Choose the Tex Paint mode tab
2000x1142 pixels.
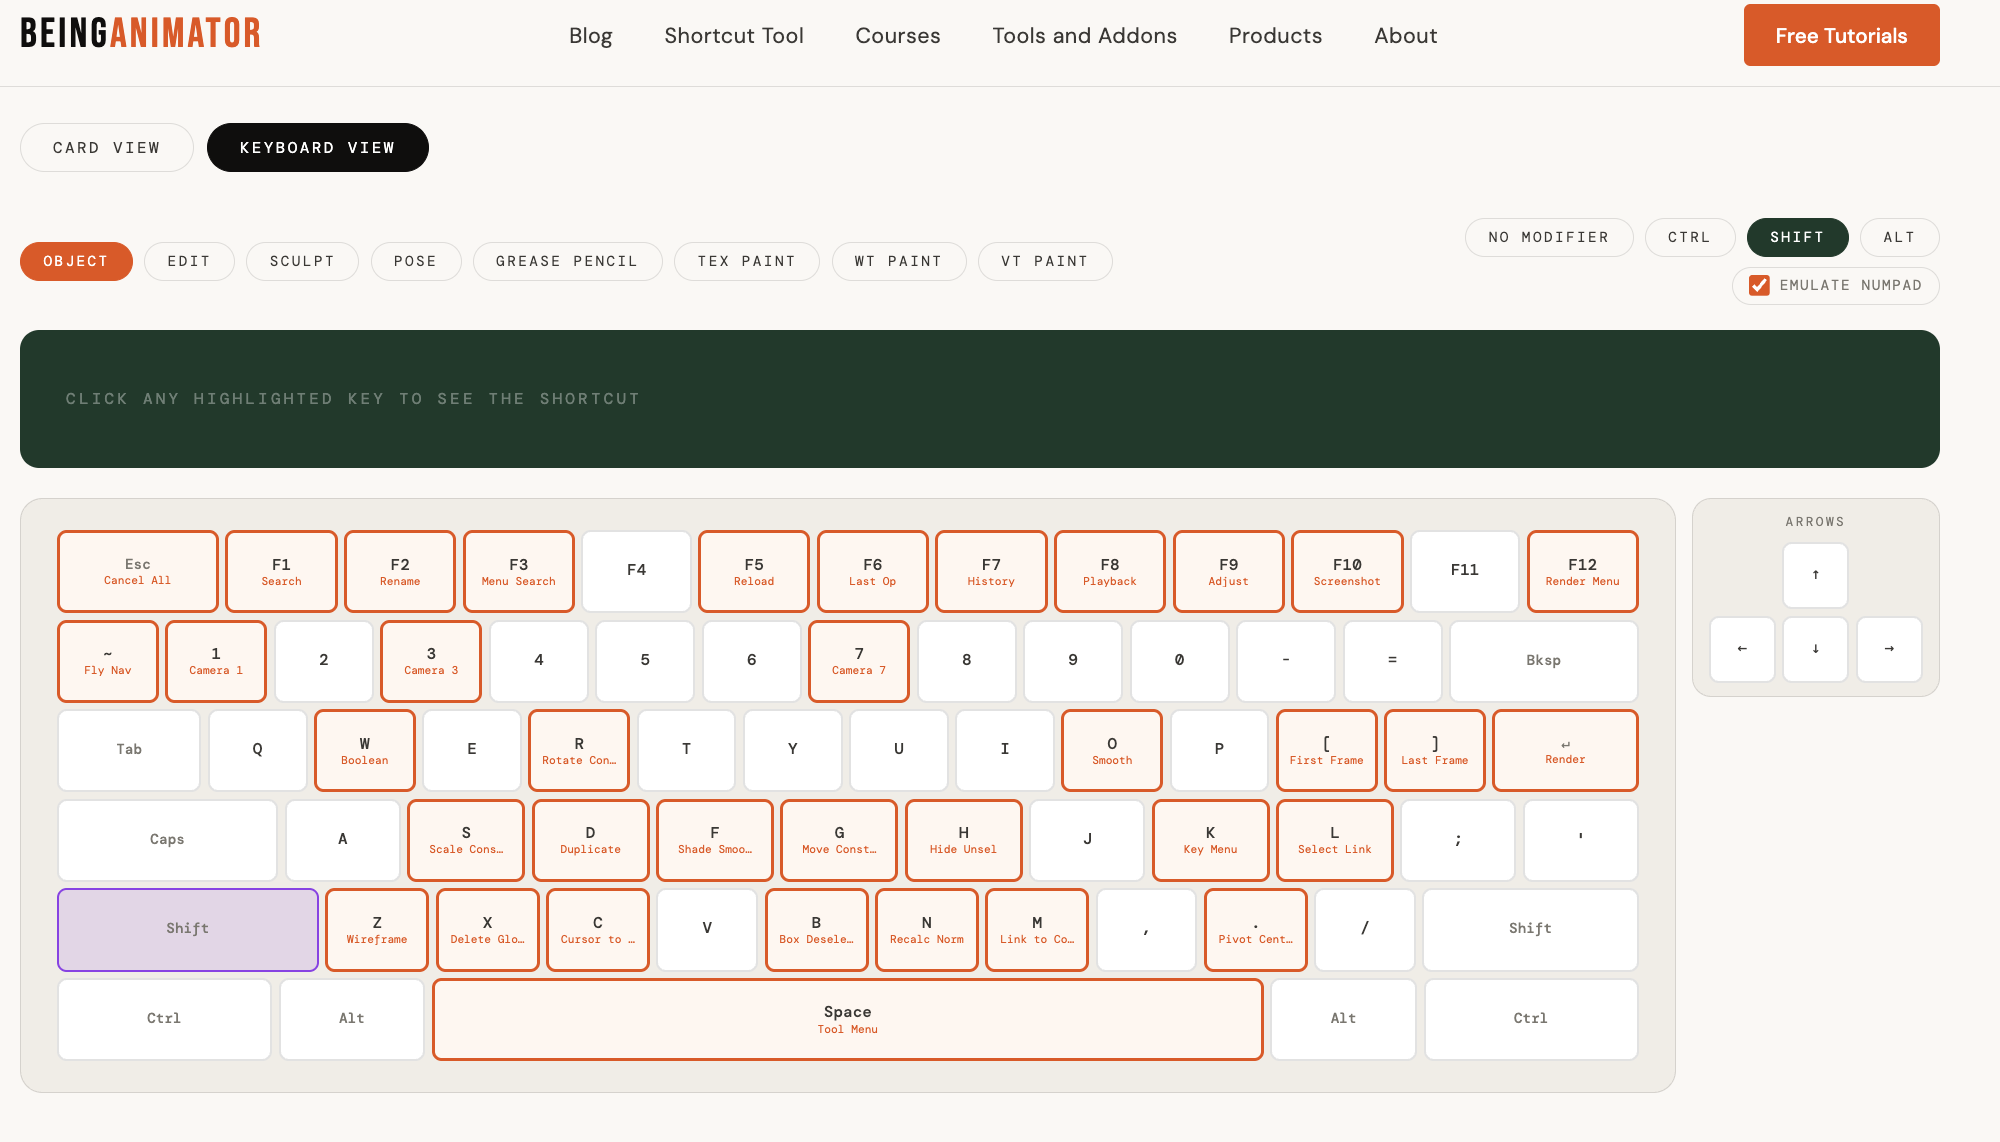747,261
